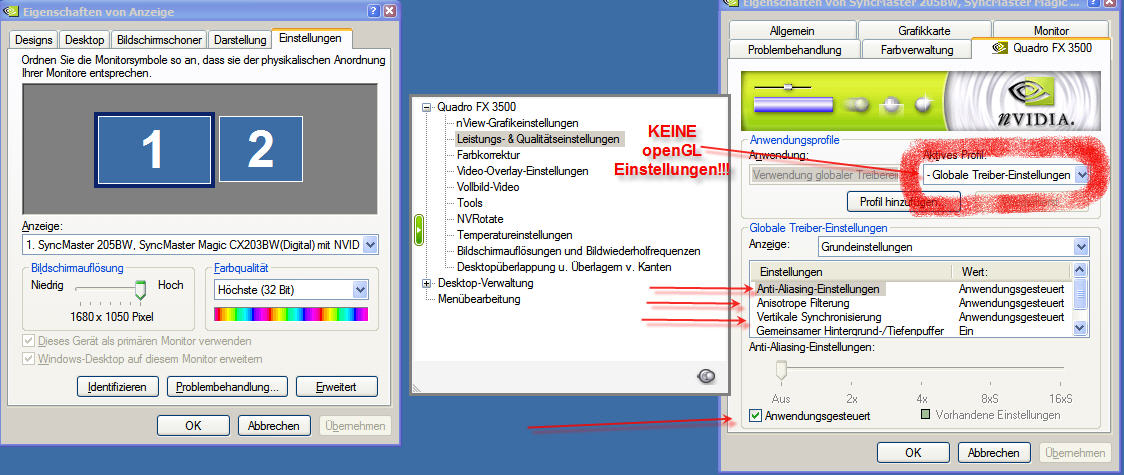Screen dimensions: 1124x475
Task: Collapse the Quadro FX 3500 tree node
Action: coord(427,107)
